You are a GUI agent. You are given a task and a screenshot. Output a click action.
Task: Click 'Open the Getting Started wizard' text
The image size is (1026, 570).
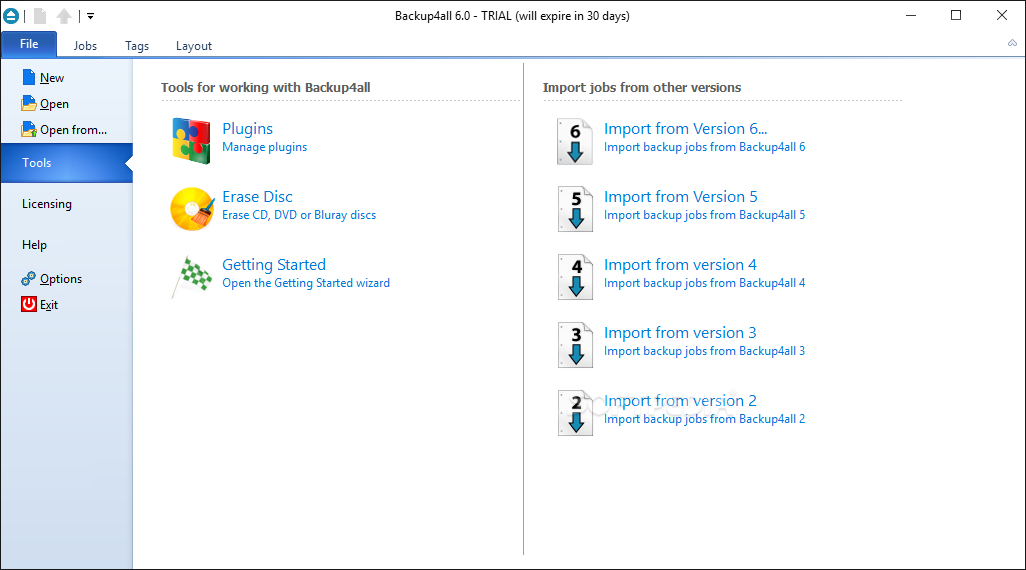coord(306,283)
